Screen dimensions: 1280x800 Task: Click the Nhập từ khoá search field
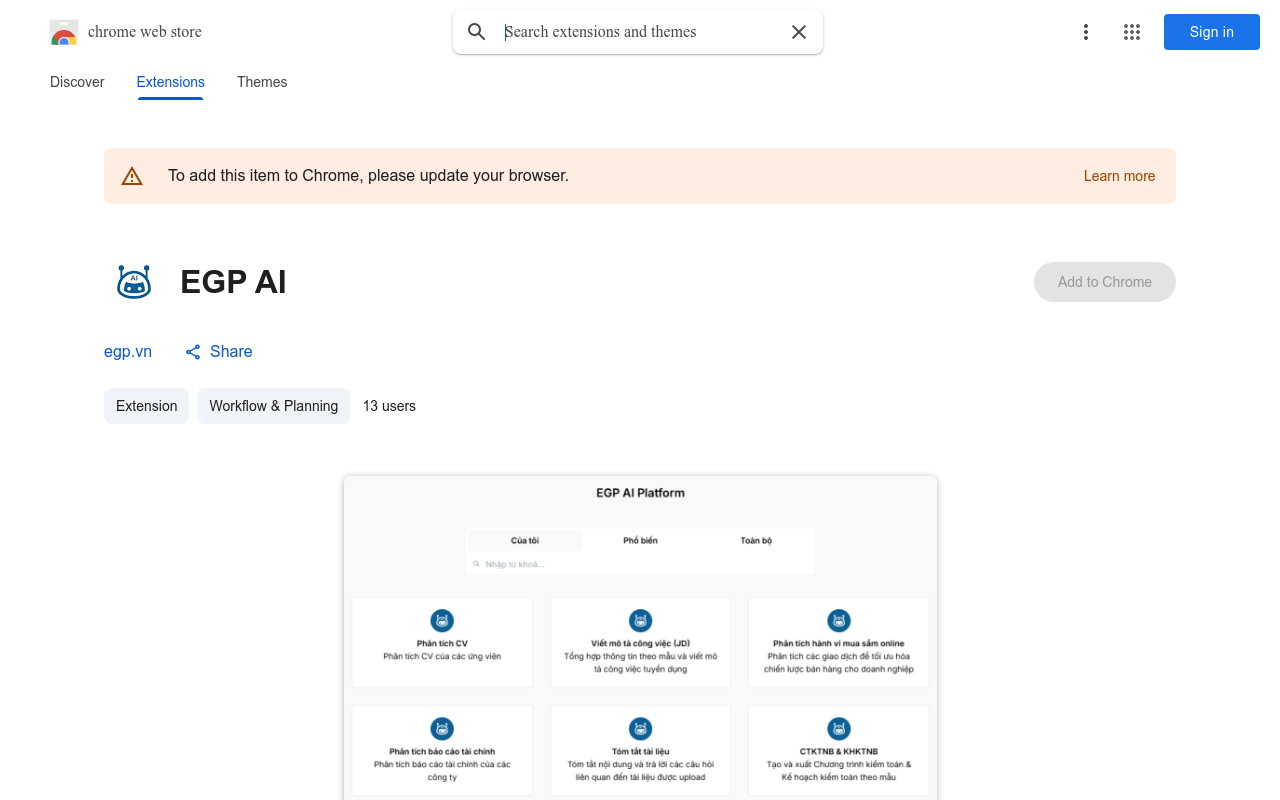[640, 564]
